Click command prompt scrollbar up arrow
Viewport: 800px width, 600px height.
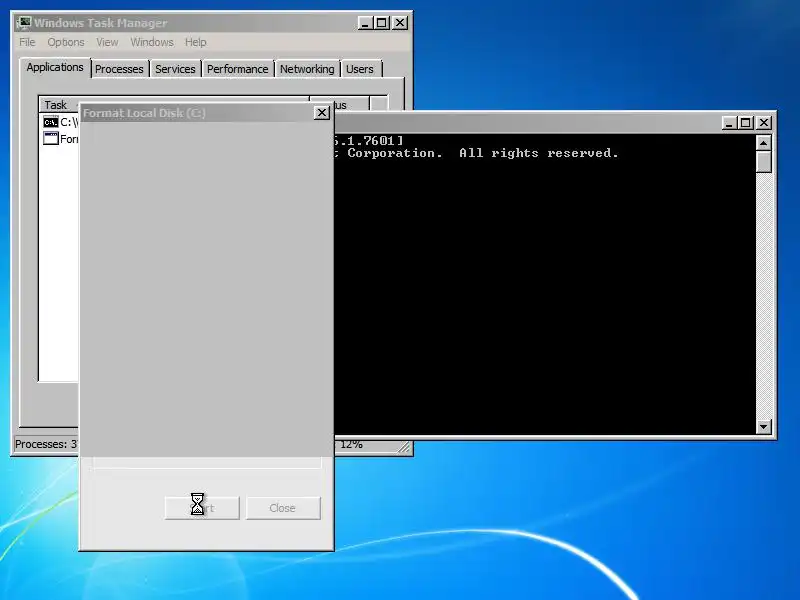coord(763,143)
